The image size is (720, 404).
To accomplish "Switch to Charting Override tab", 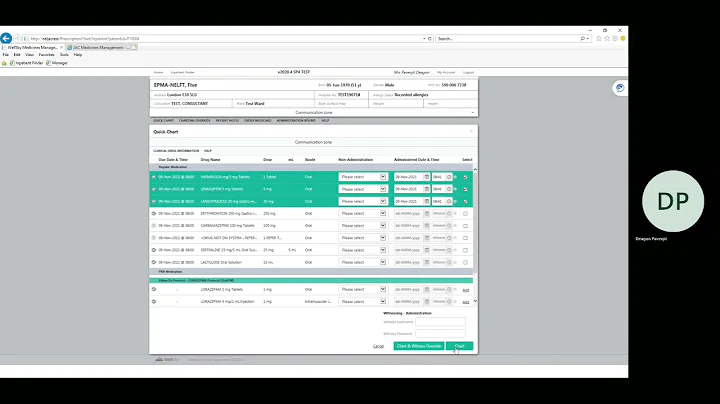I will tap(195, 121).
